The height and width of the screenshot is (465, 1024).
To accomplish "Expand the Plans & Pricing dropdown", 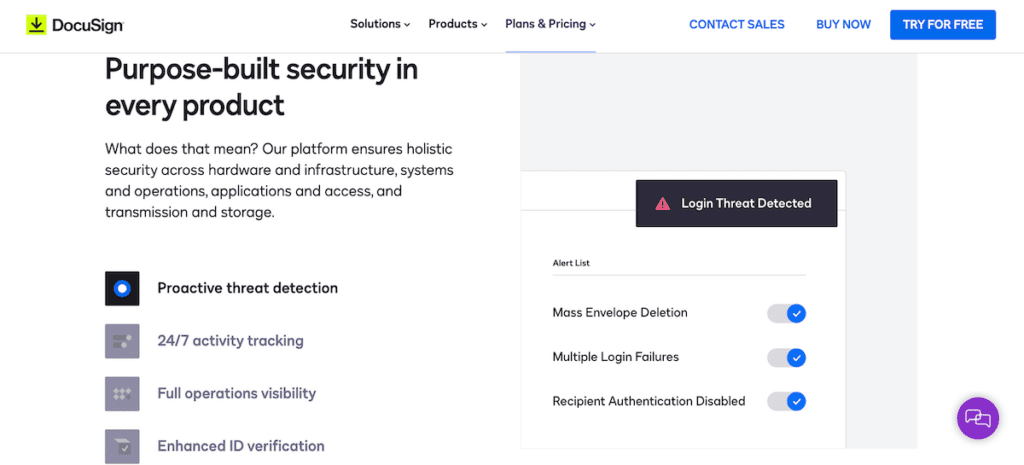I will coord(551,24).
